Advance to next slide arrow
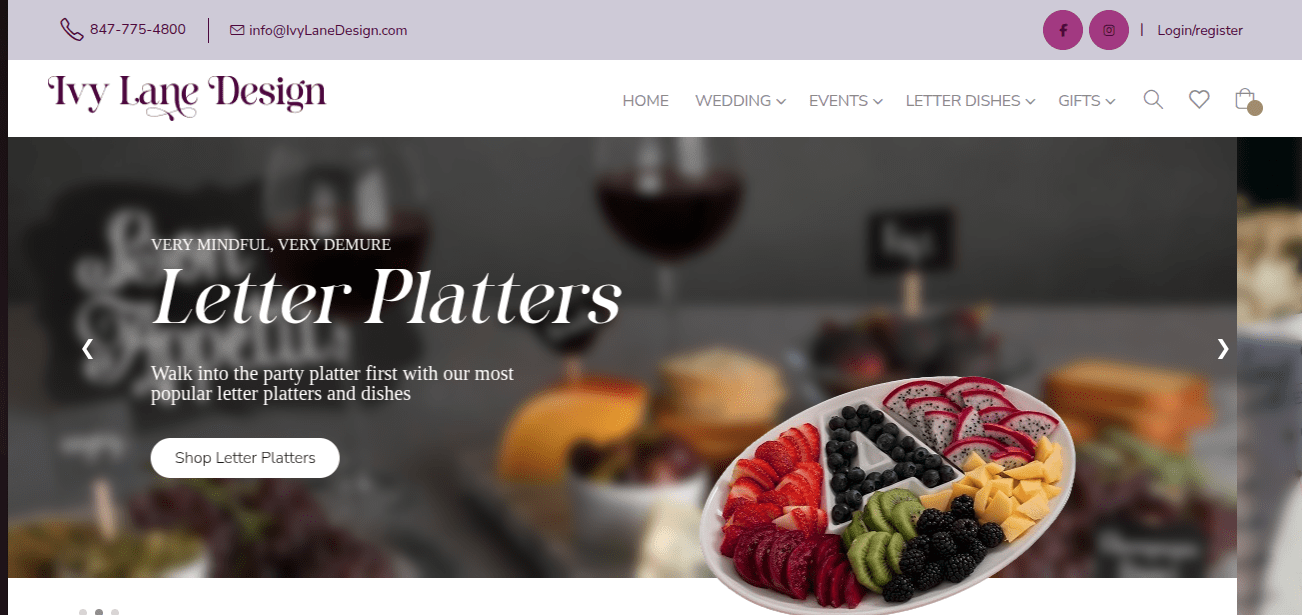1302x615 pixels. click(1222, 348)
